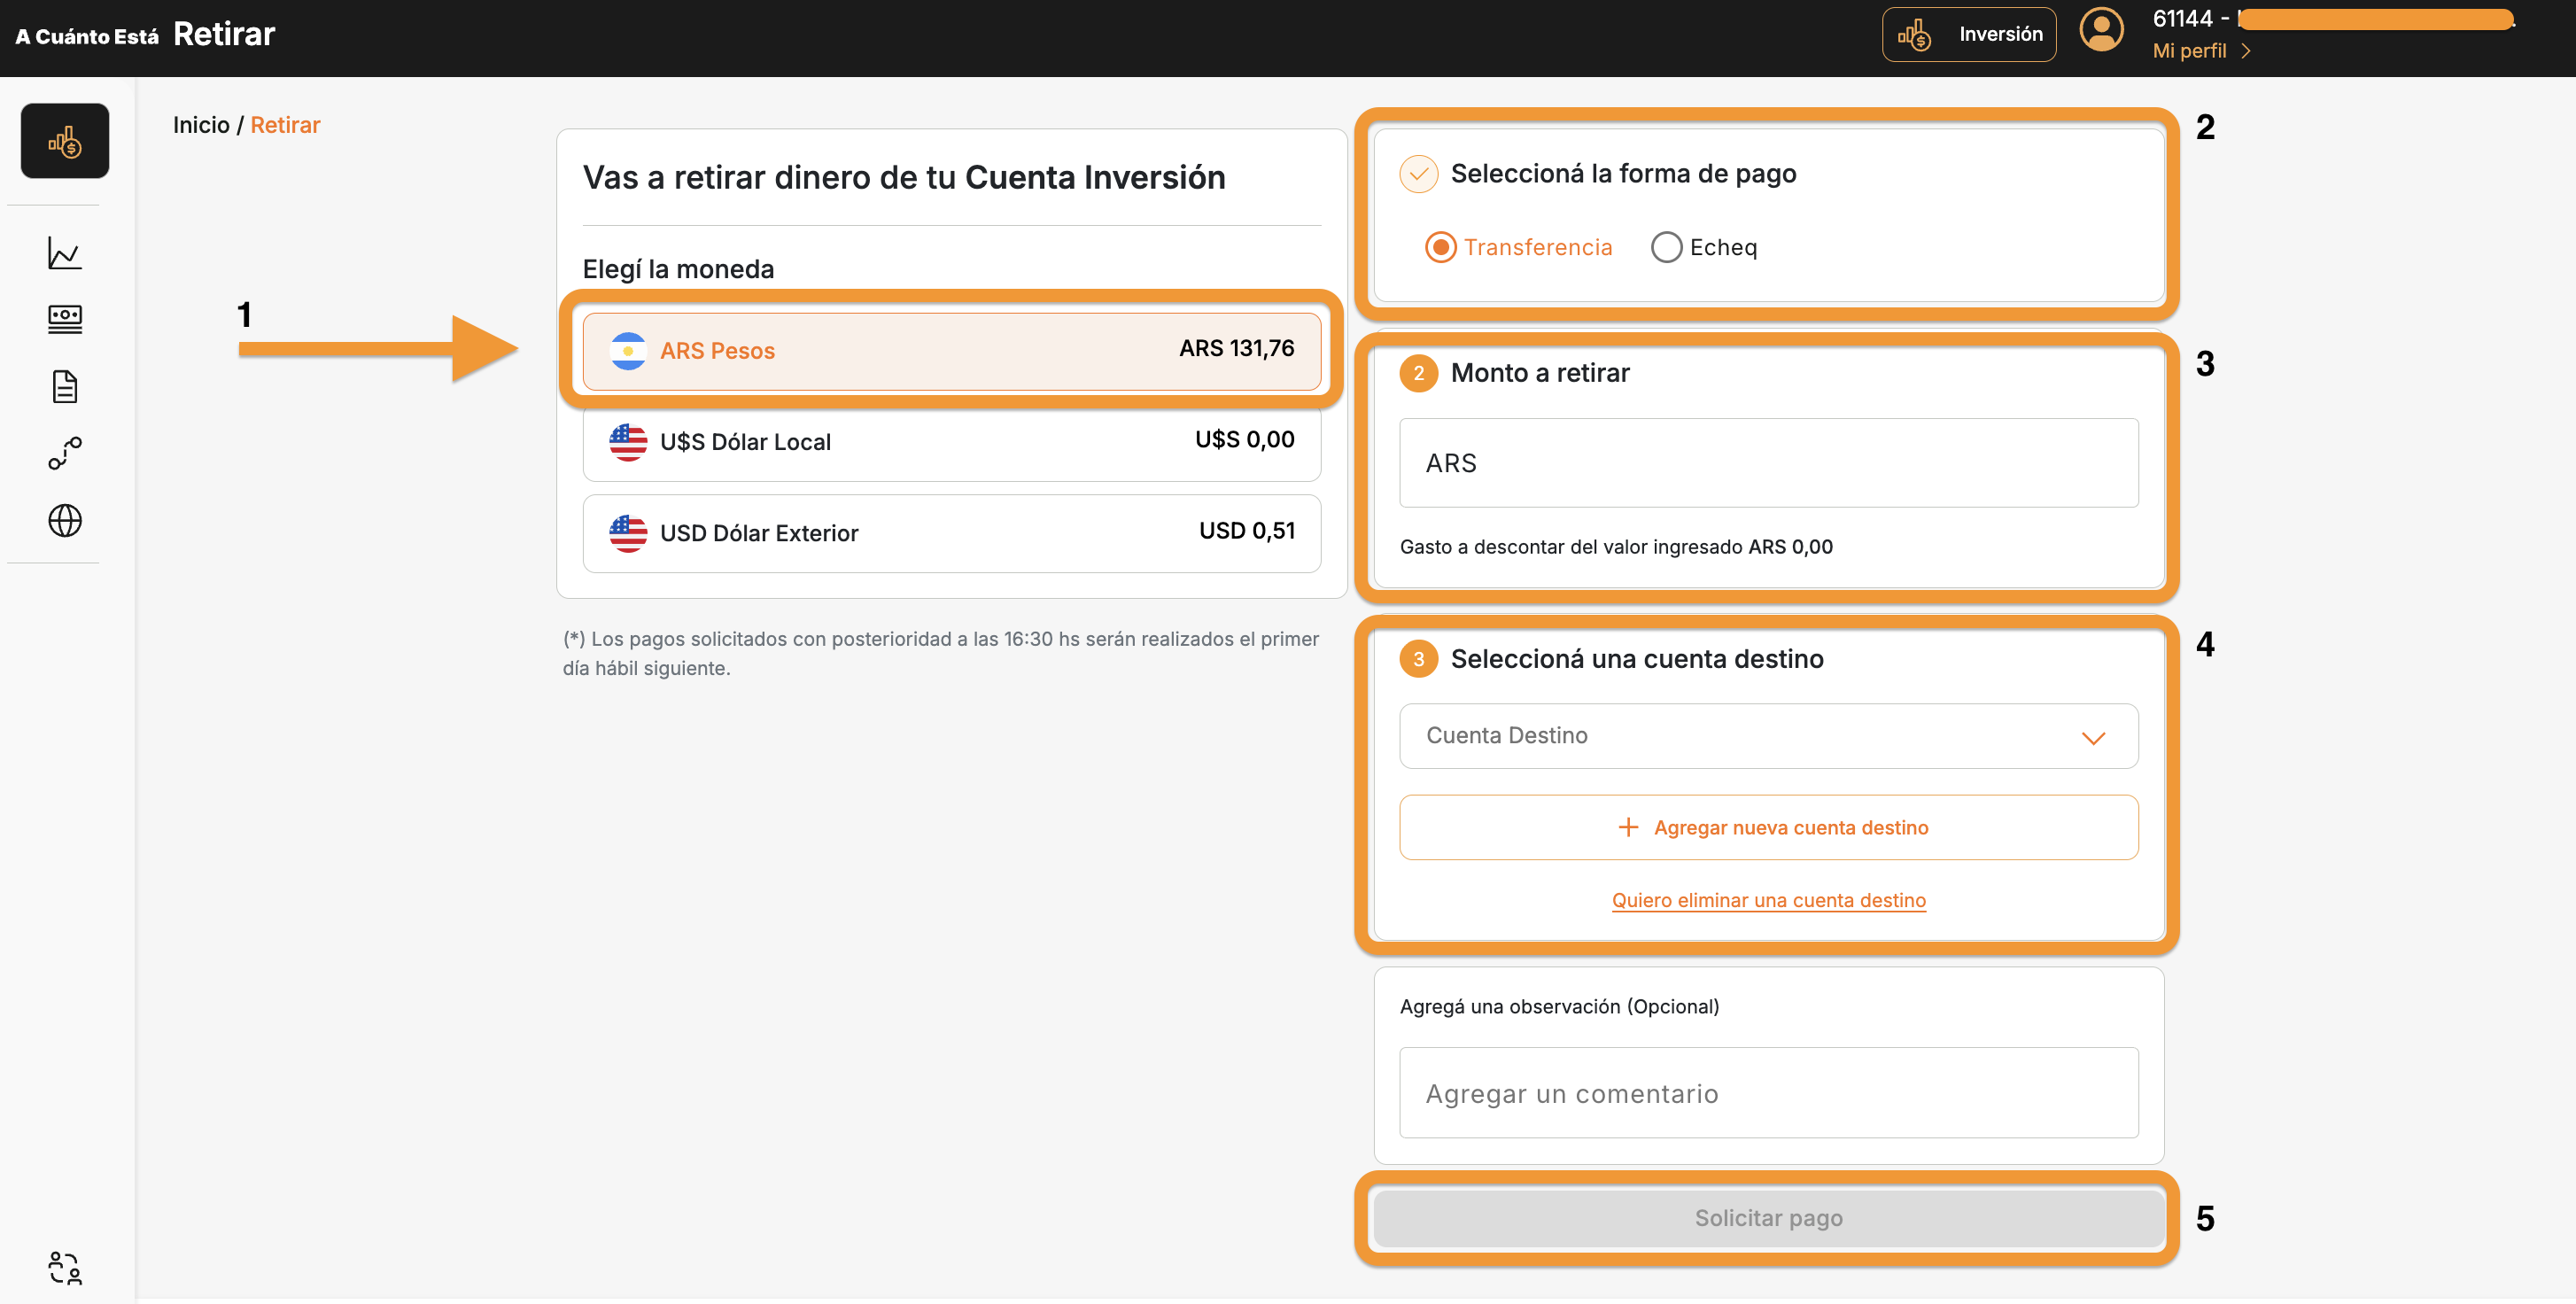Click Agregar nueva cuenta destino
The image size is (2576, 1304).
click(1768, 827)
